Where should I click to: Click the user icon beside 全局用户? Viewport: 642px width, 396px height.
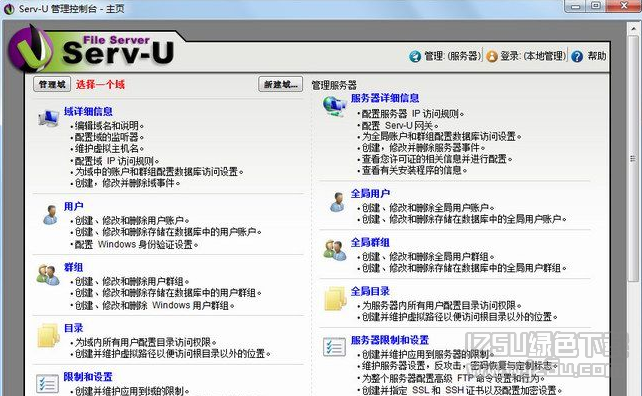[x=337, y=201]
